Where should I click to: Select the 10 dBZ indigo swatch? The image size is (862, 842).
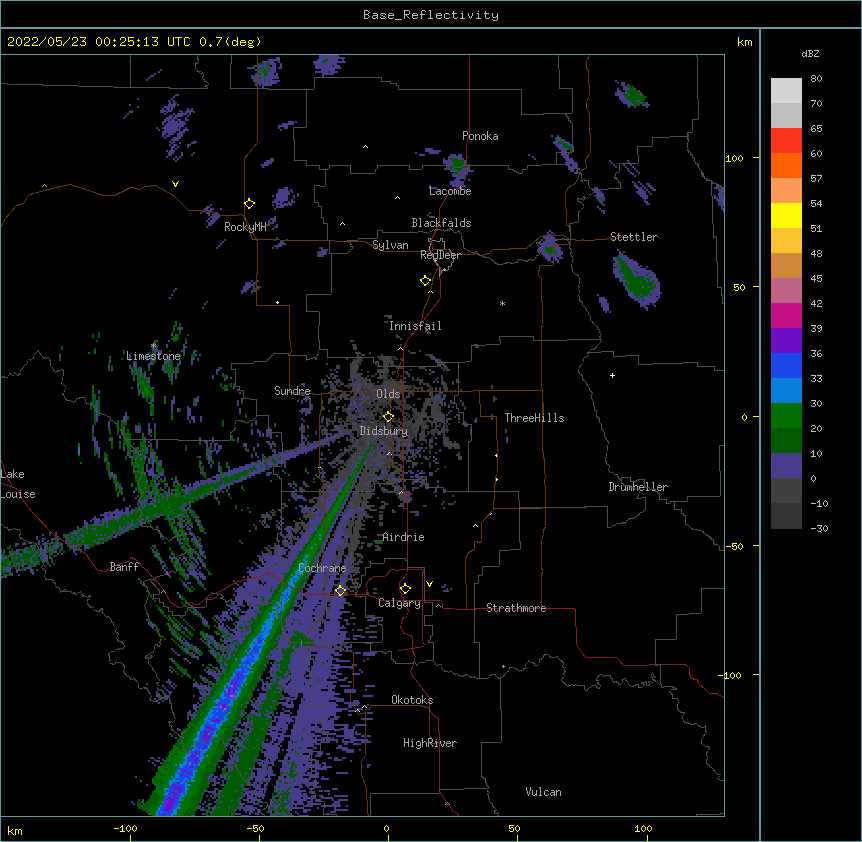[786, 466]
